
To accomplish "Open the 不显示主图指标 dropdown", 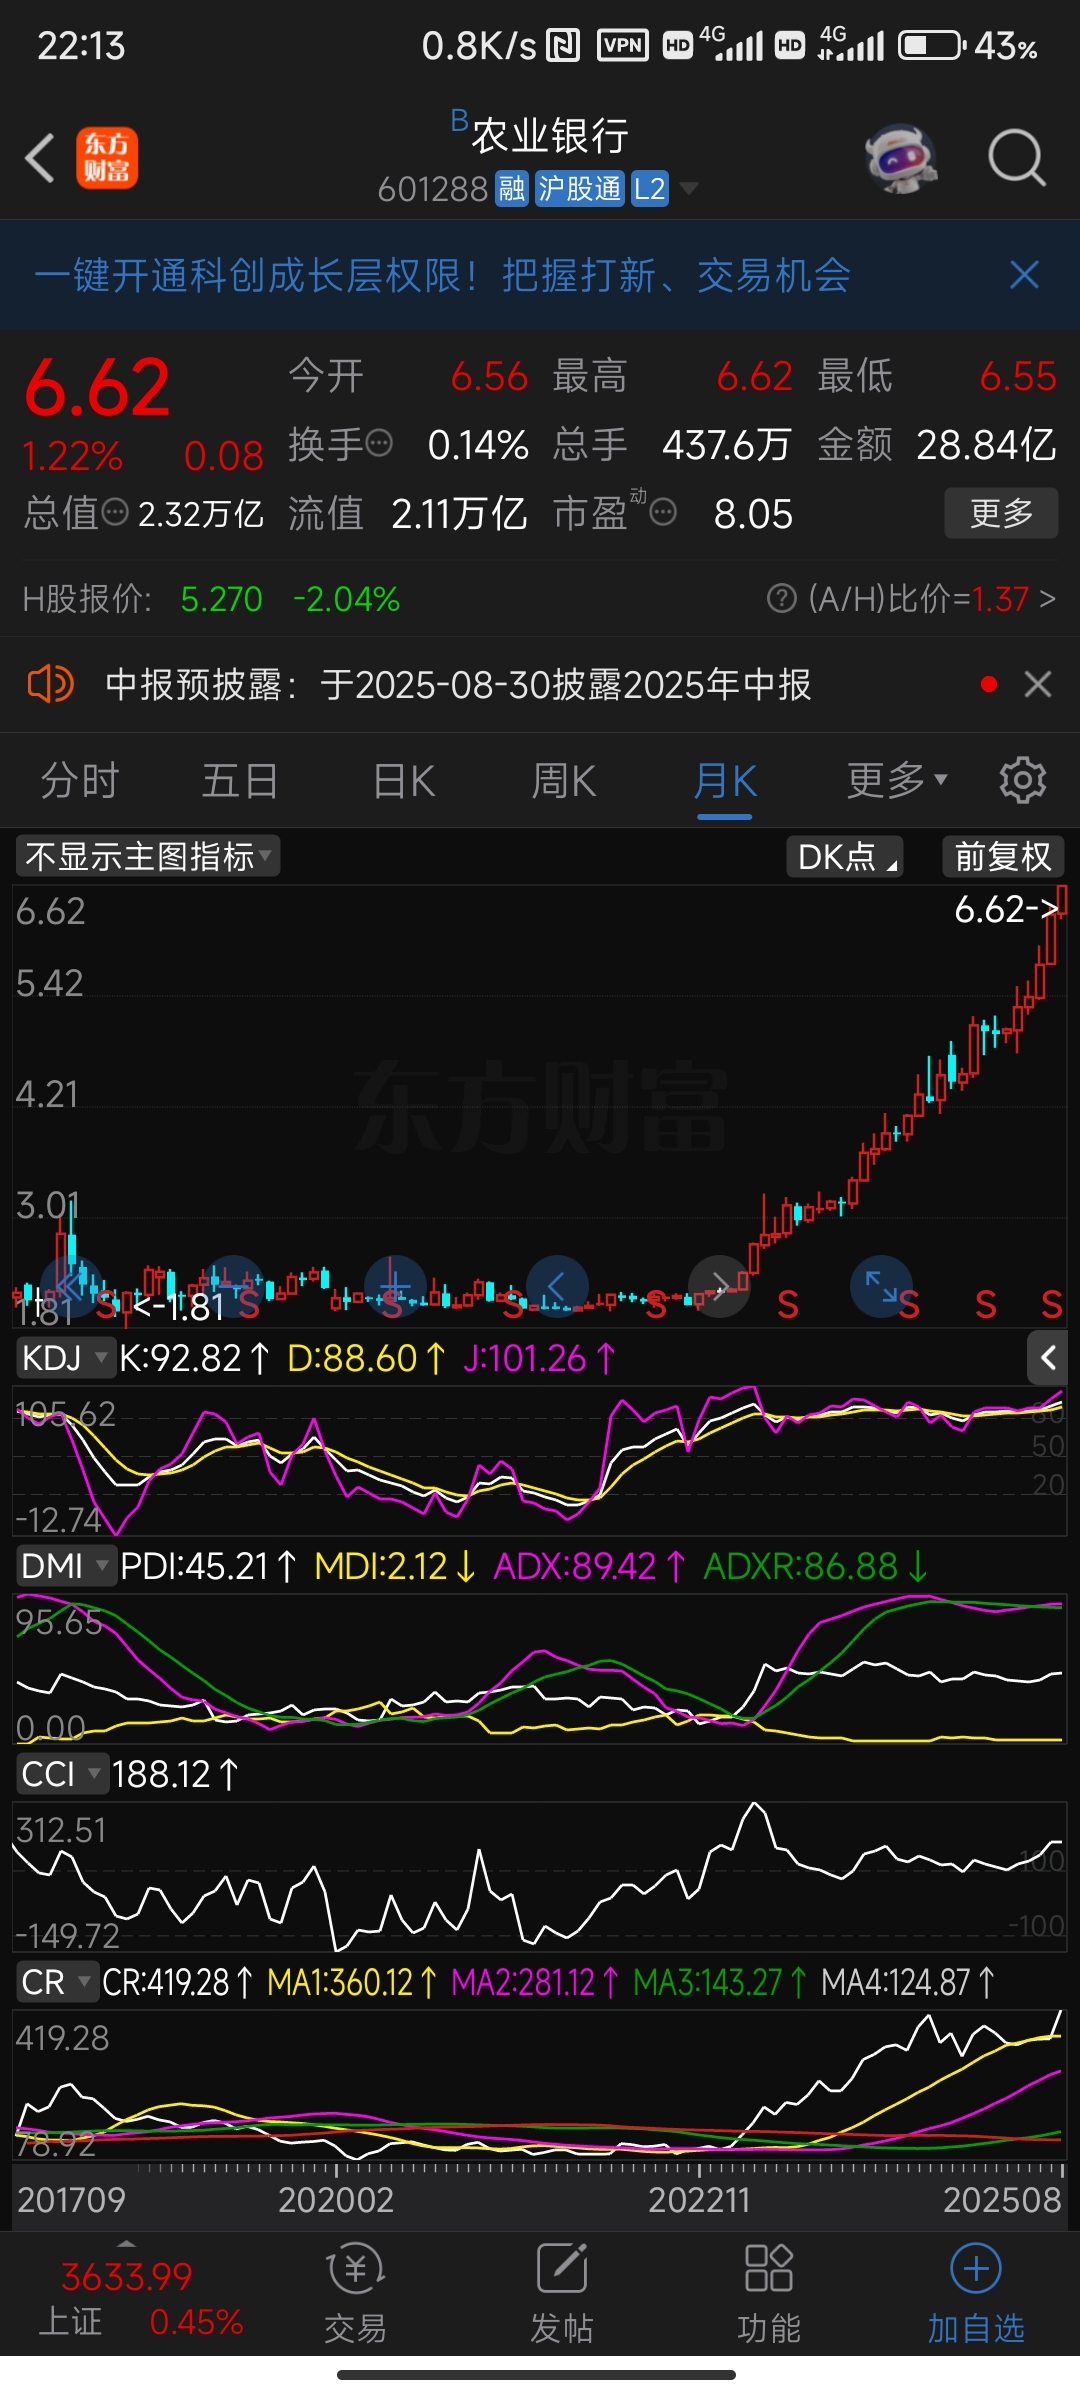I will coord(148,857).
